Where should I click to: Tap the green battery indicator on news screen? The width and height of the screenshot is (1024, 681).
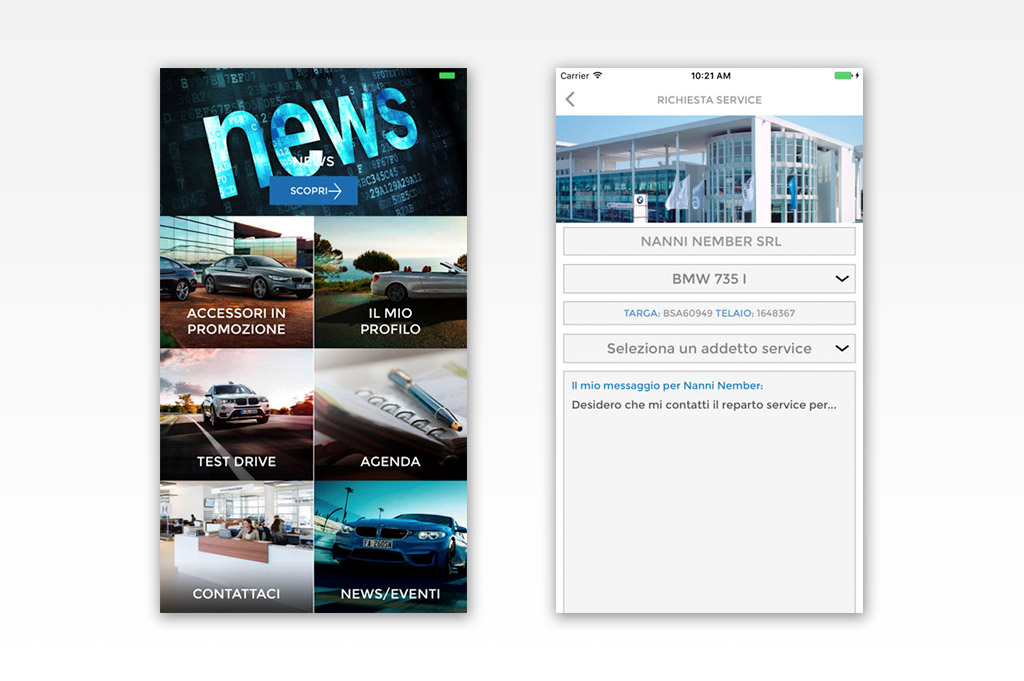point(447,76)
